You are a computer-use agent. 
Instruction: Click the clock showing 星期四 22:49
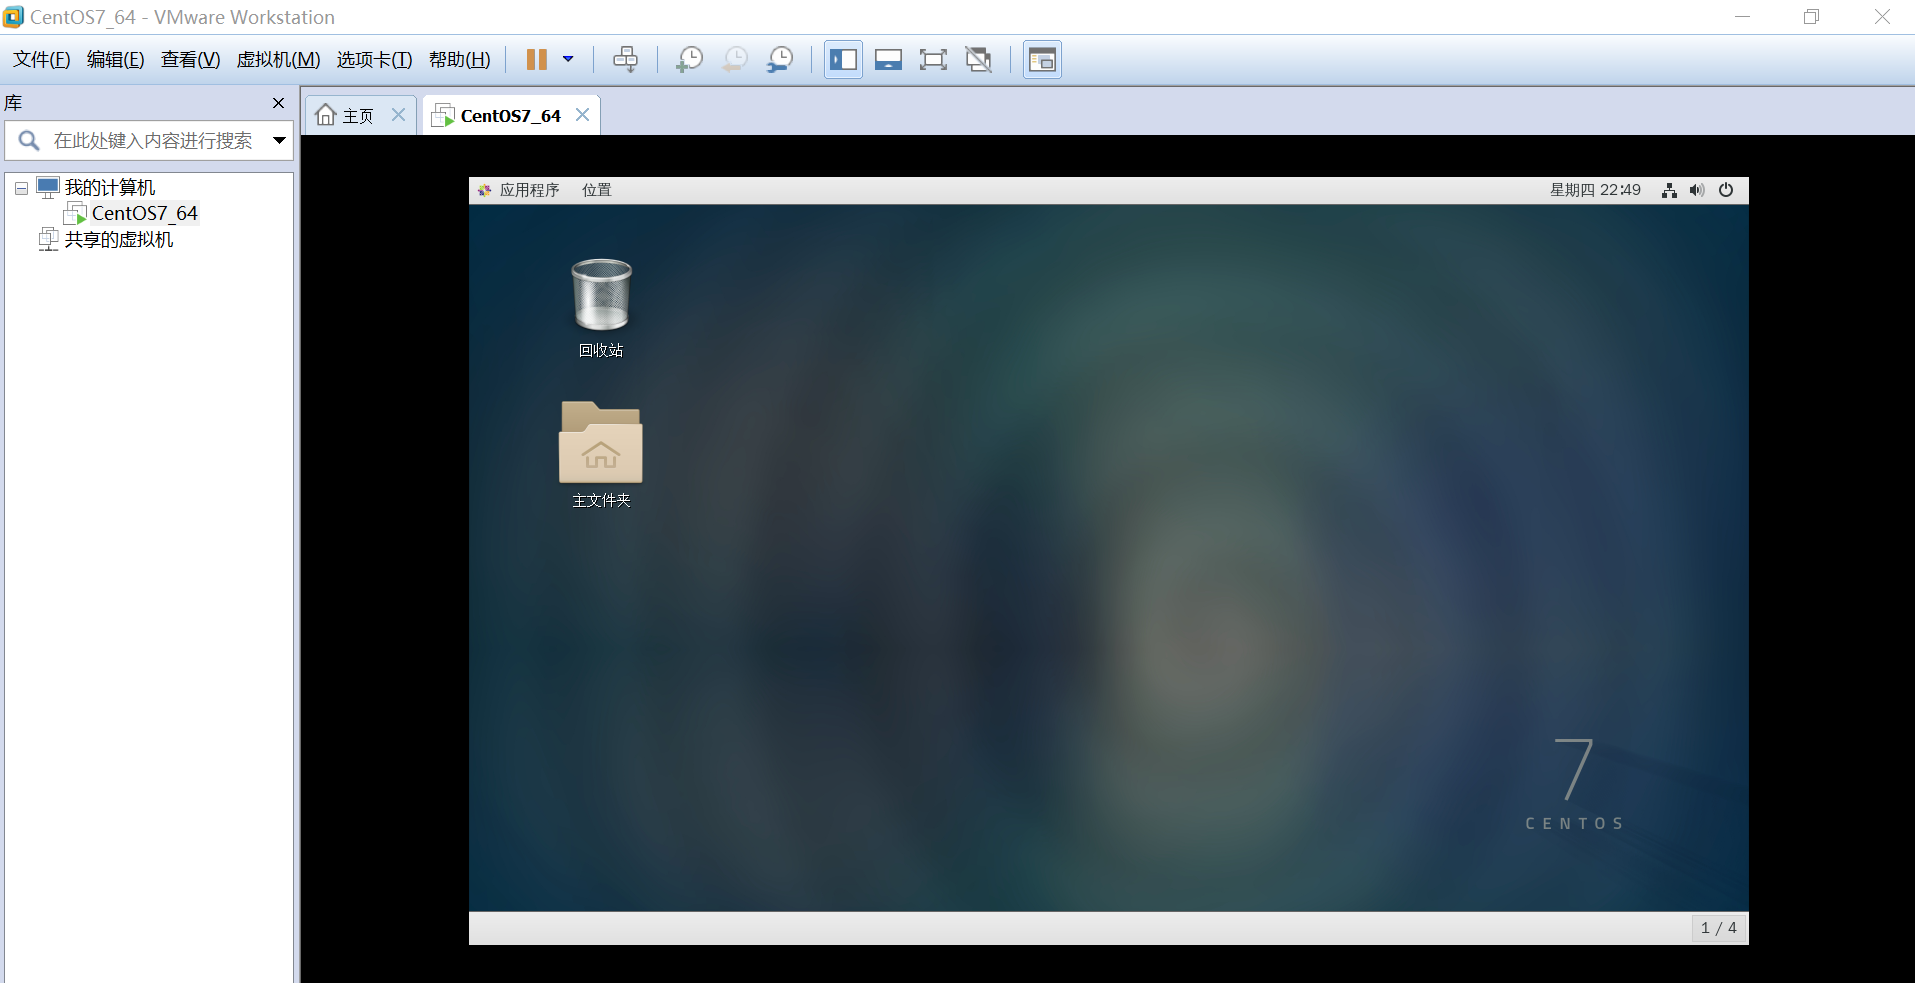pyautogui.click(x=1595, y=190)
